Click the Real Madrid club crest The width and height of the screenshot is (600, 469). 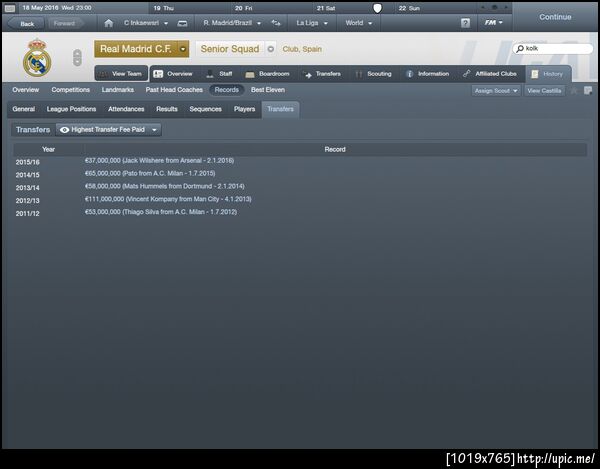(37, 57)
